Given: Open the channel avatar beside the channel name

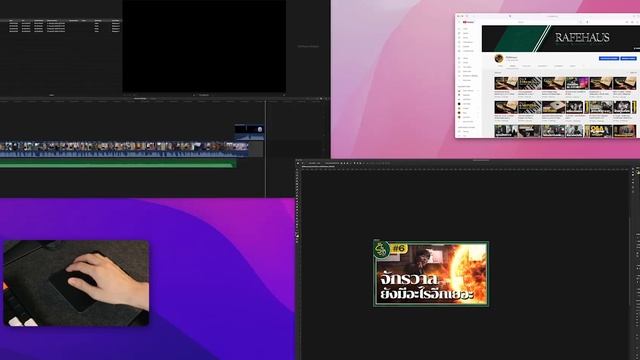Looking at the screenshot, I should pyautogui.click(x=499, y=58).
